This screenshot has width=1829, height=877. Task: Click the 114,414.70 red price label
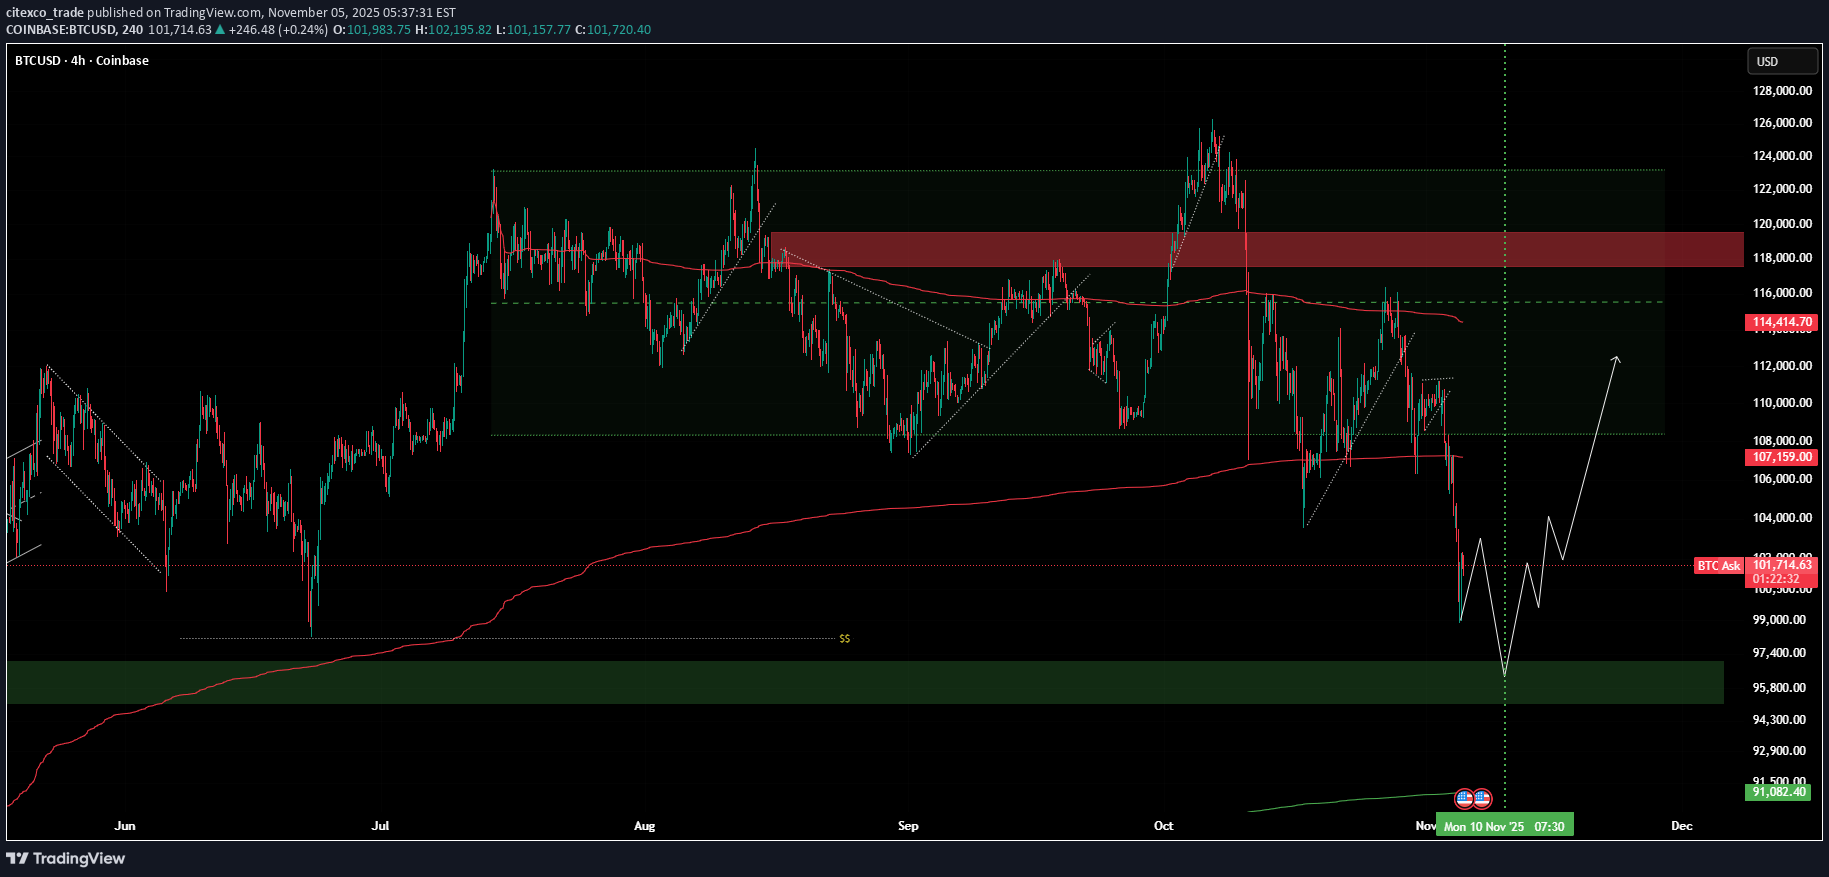point(1782,322)
